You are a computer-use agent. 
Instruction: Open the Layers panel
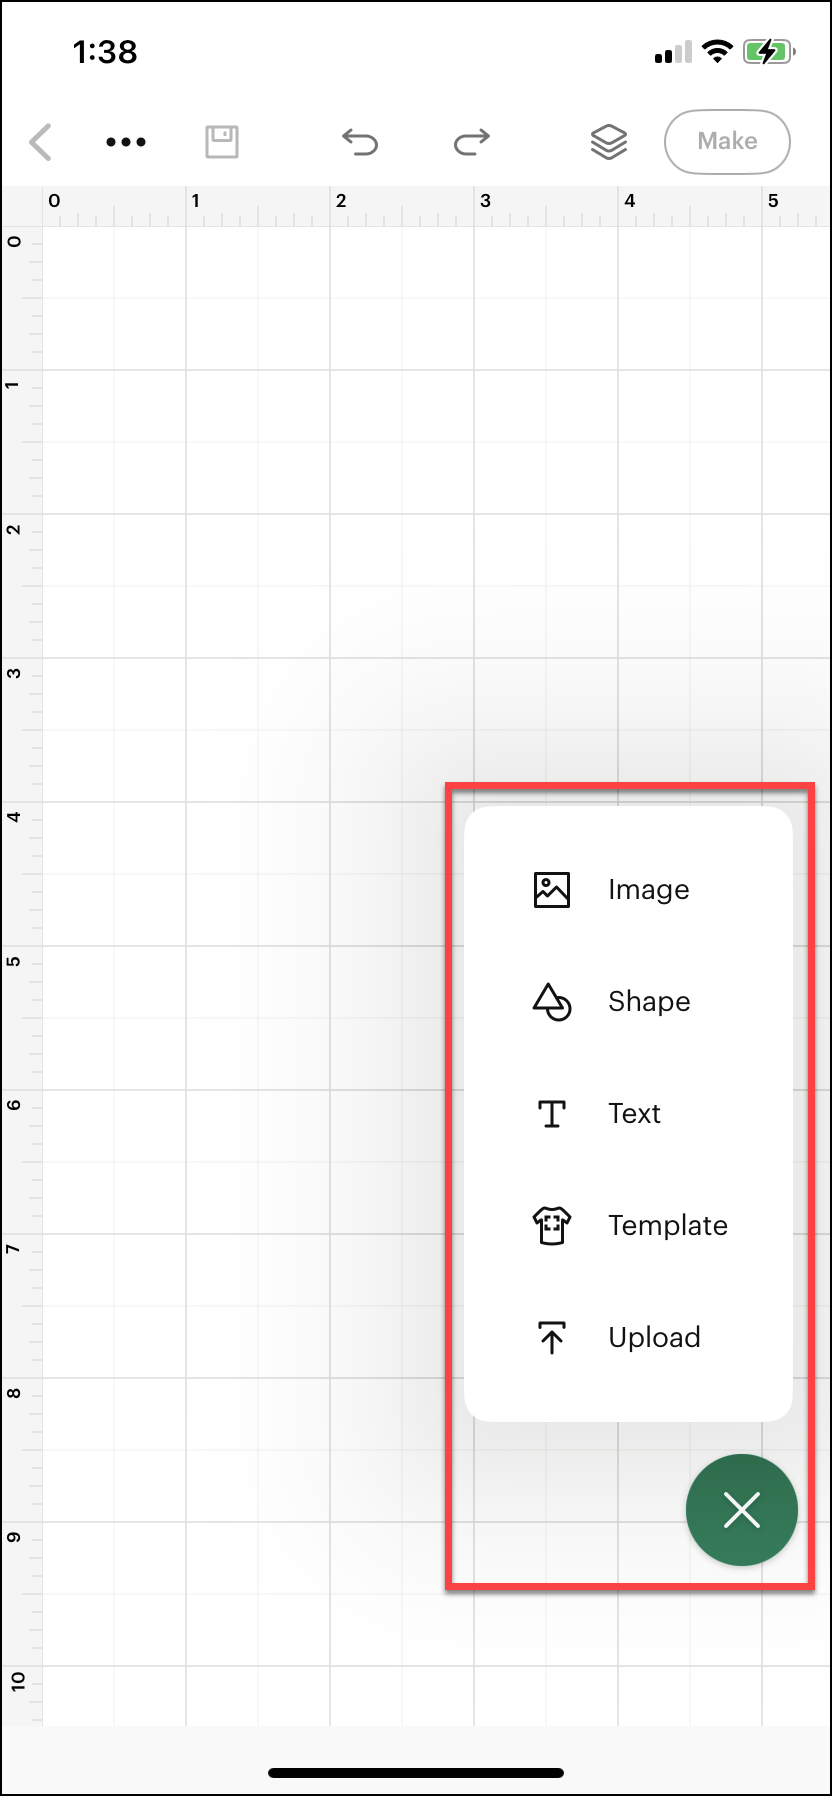coord(608,142)
